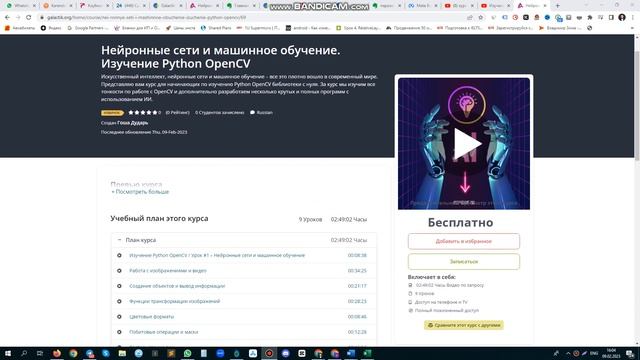
Task: Open lesson 'Цветовые форматы'
Action: 151,317
